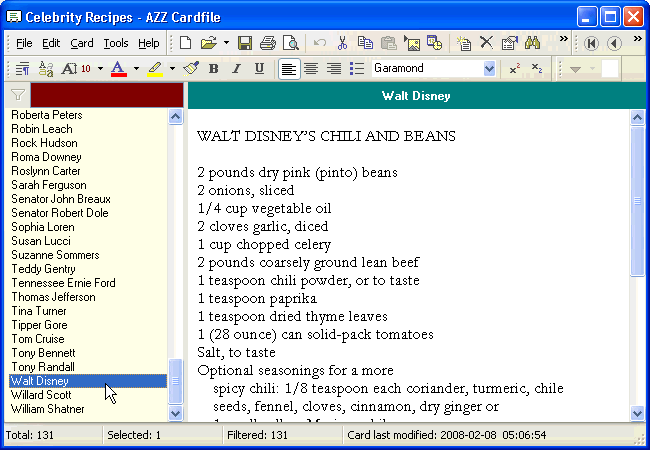Screen dimensions: 650x450
Task: Toggle subscript x₂ formatting
Action: (x=537, y=68)
